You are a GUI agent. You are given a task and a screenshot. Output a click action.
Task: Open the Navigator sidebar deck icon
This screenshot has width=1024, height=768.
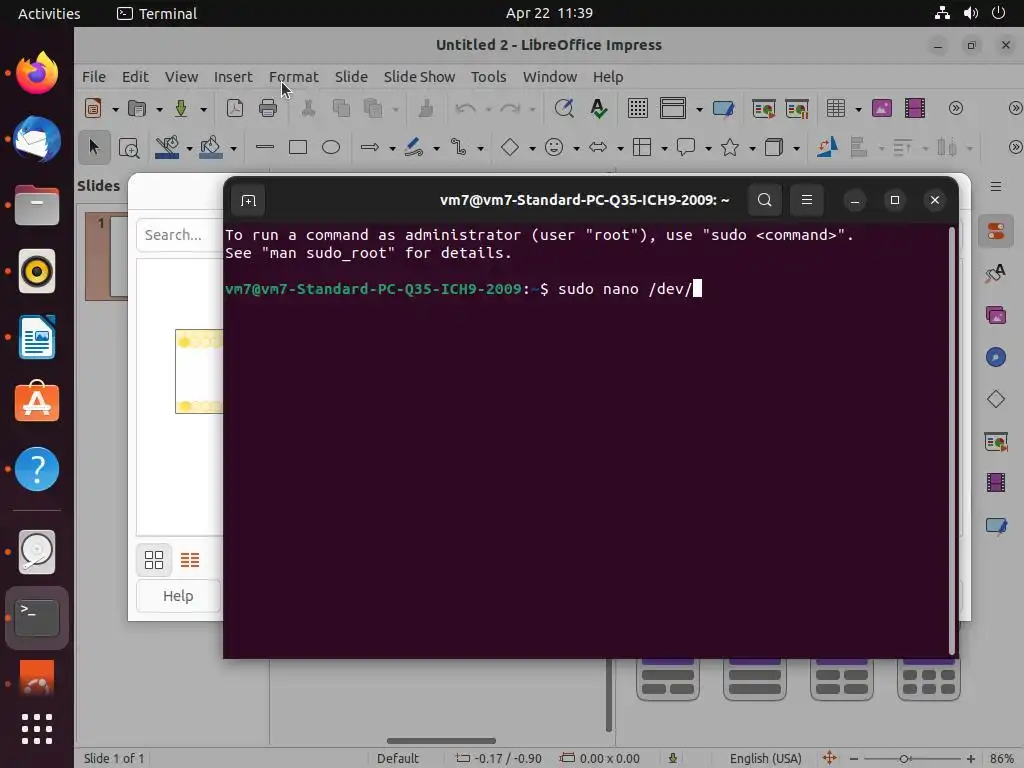(x=995, y=357)
